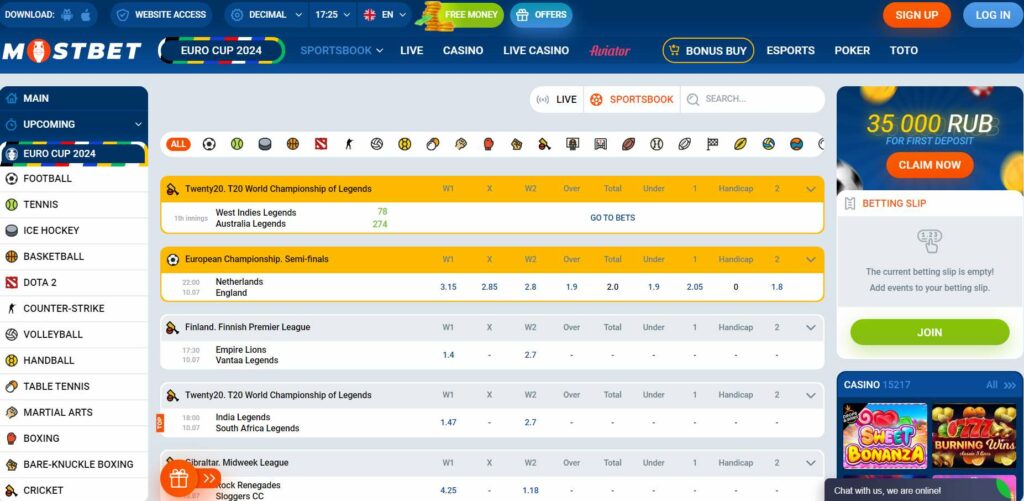This screenshot has width=1024, height=501.
Task: Select the basketball icon in the sports filter strip
Action: [x=293, y=144]
